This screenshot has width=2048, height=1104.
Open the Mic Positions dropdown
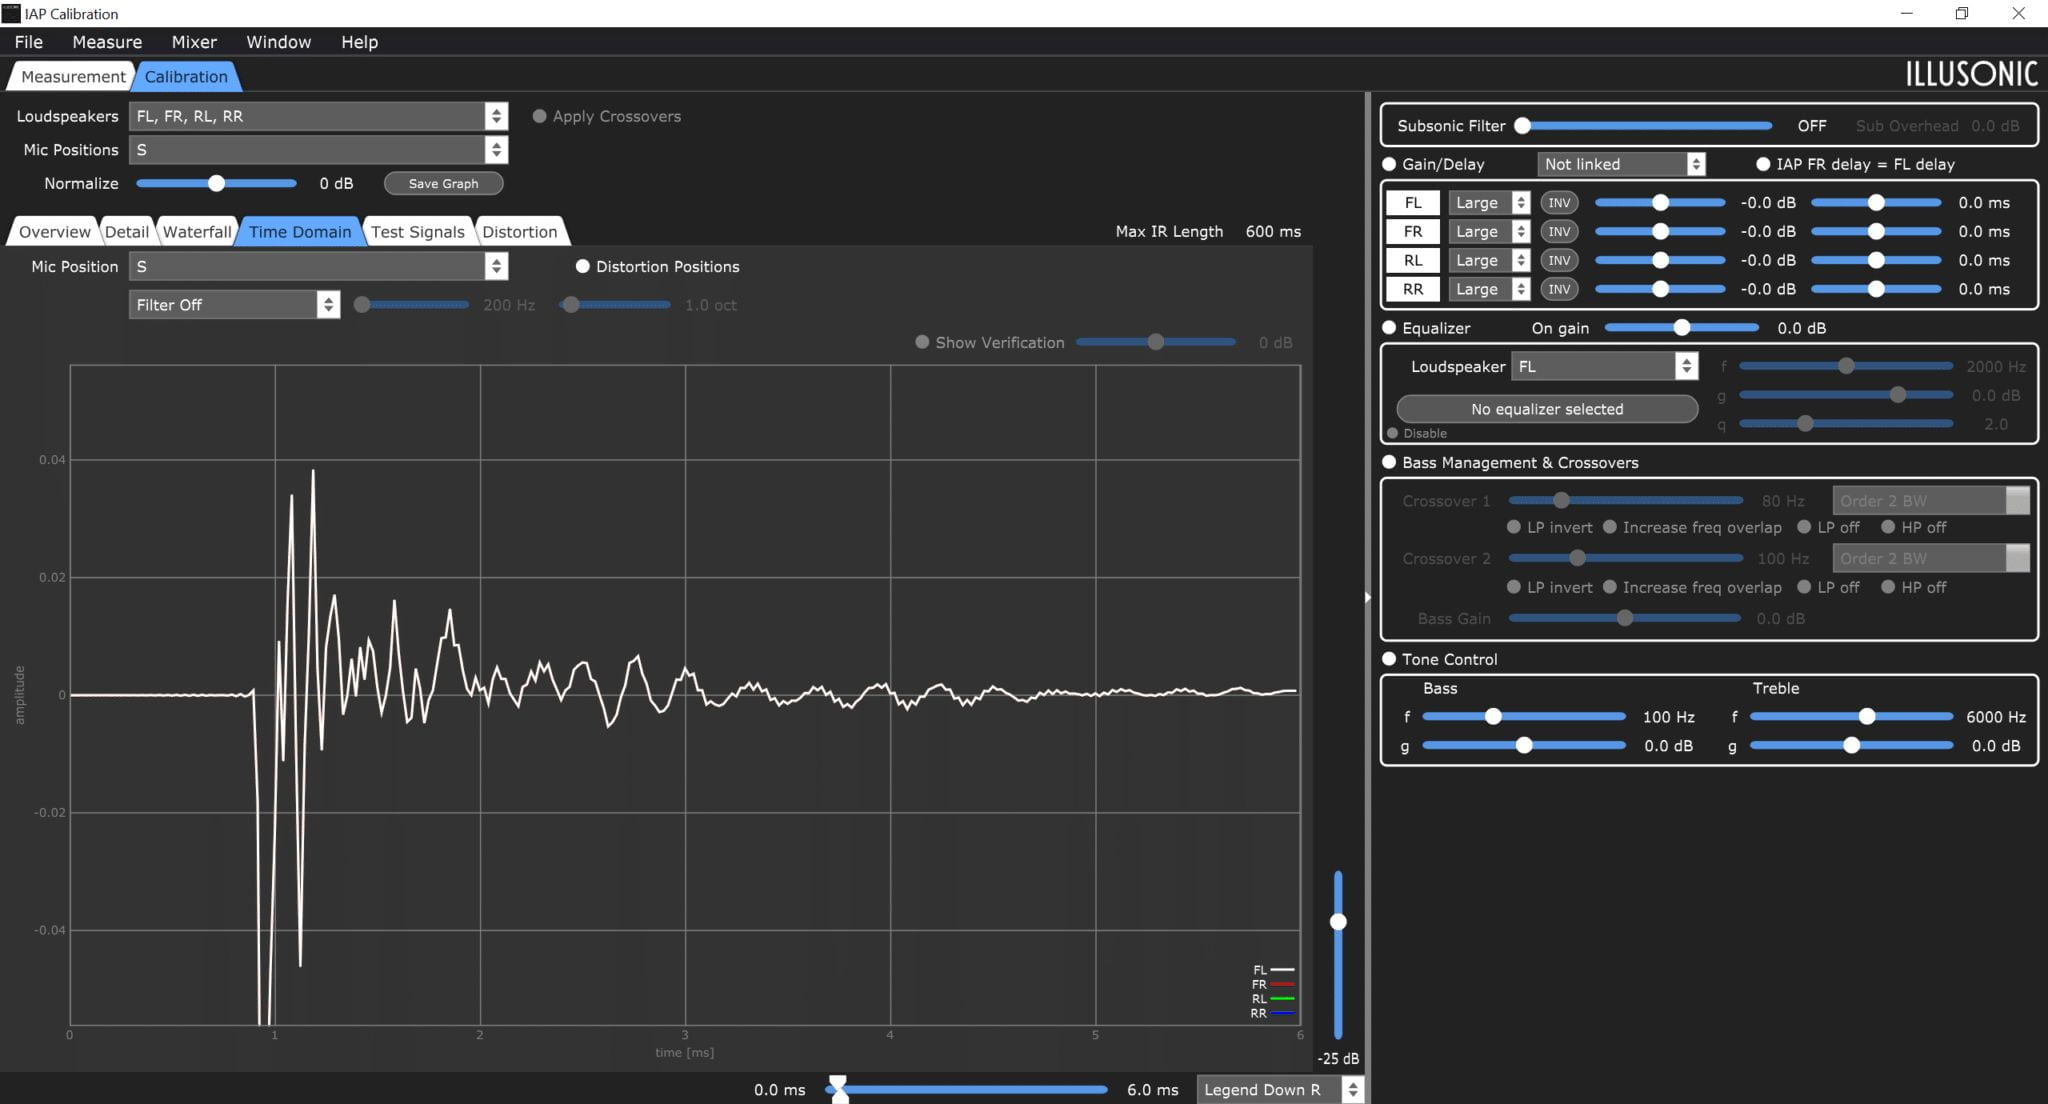point(318,150)
